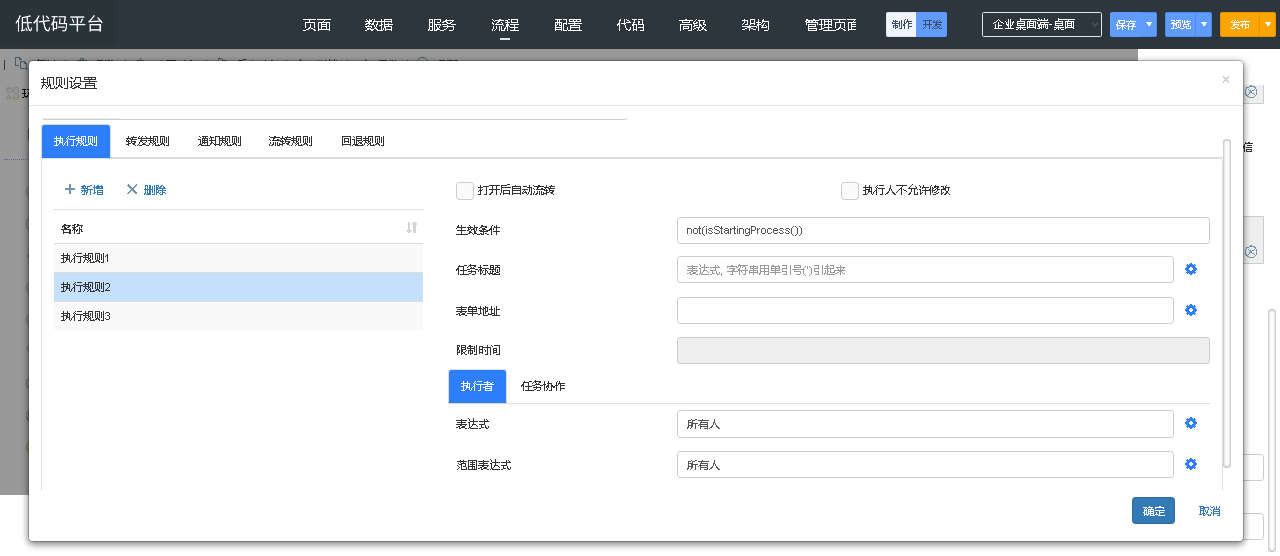Viewport: 1280px width, 556px height.
Task: Expand the 保存 button dropdown arrow
Action: pos(1150,24)
